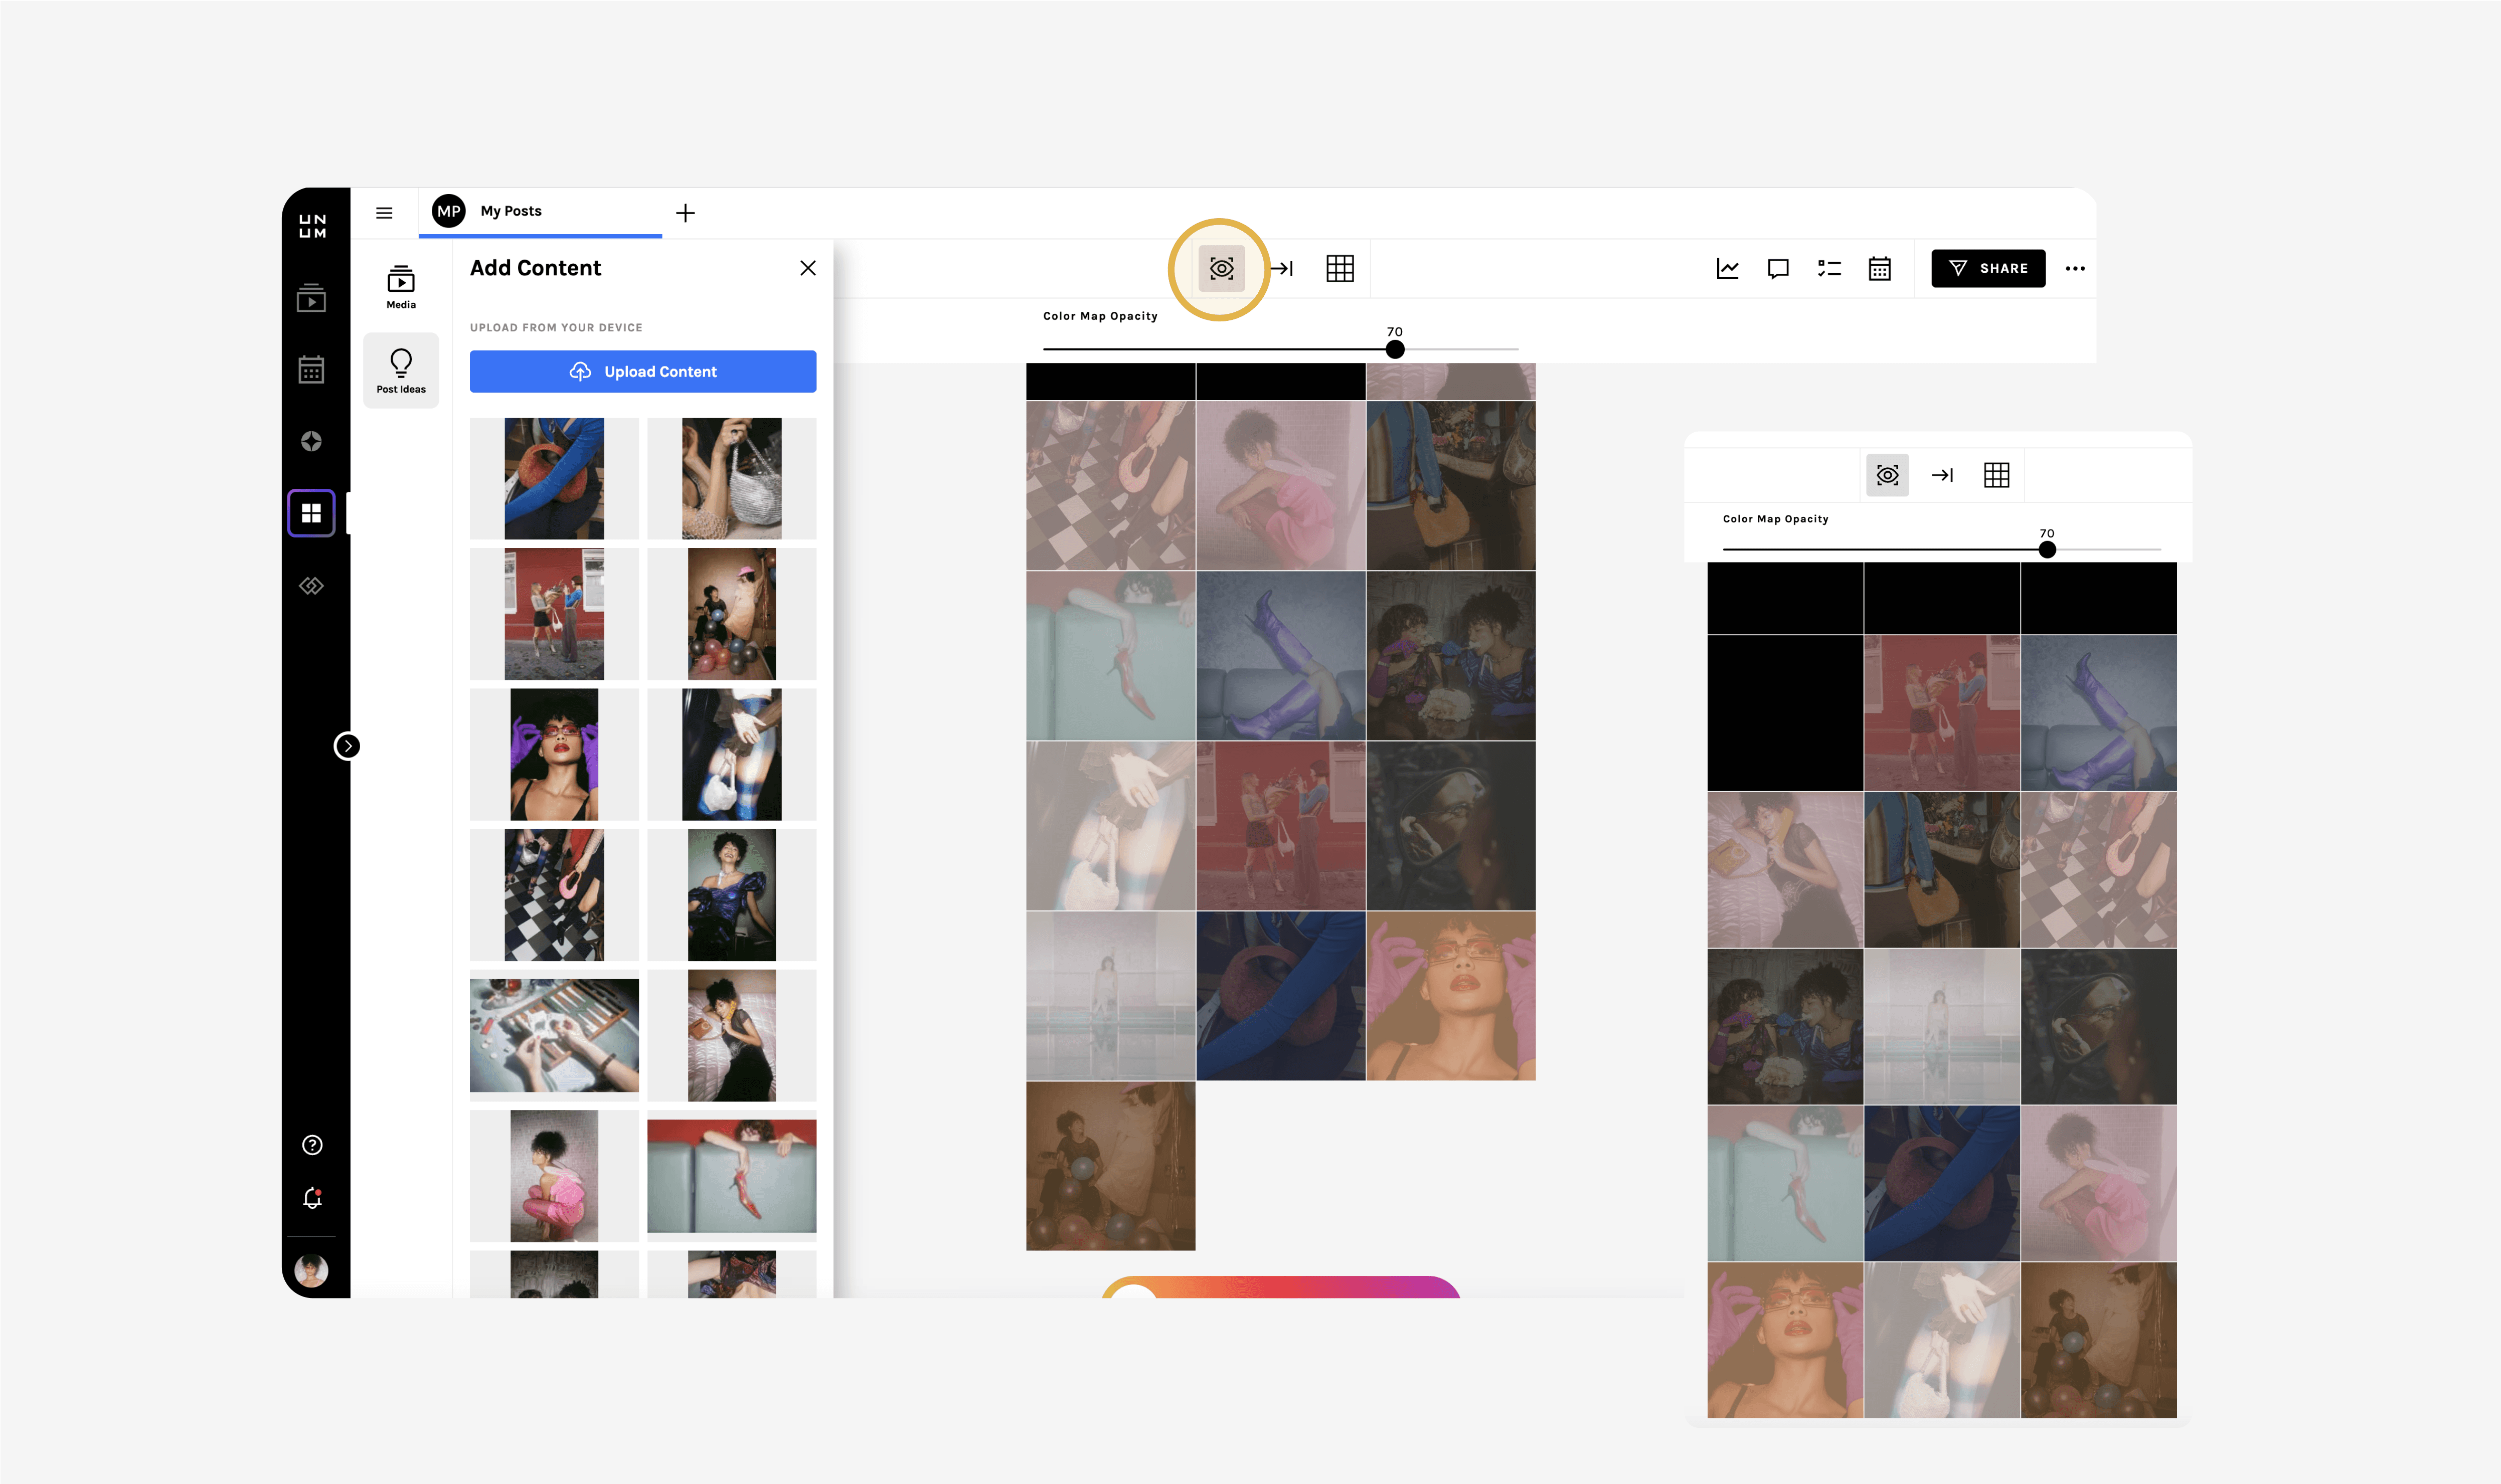
Task: Open the comments speech bubble icon
Action: (1778, 268)
